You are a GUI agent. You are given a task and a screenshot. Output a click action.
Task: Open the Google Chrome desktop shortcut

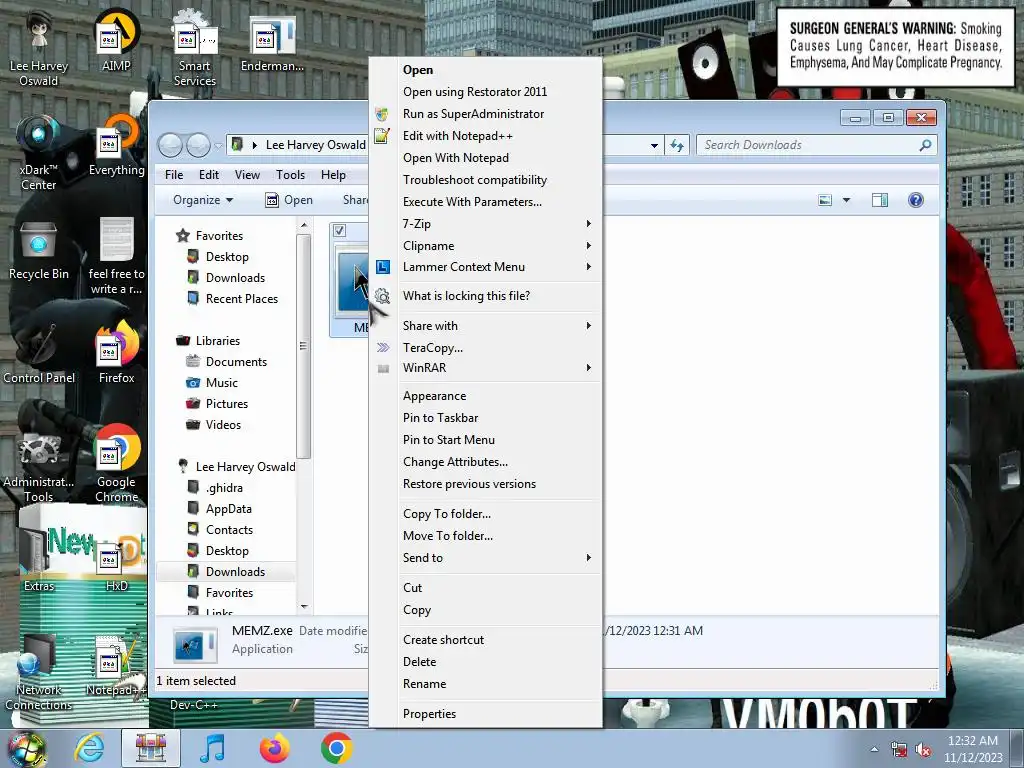[x=116, y=464]
